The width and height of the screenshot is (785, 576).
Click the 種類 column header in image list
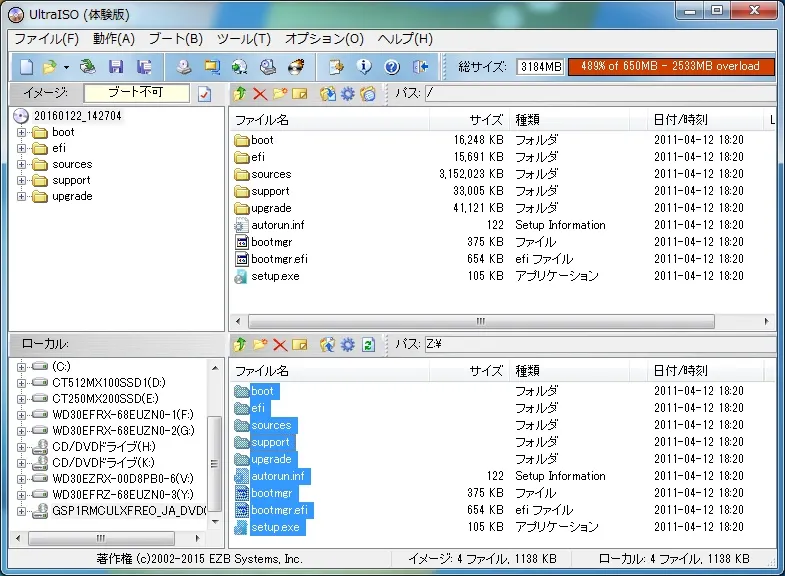[x=569, y=120]
